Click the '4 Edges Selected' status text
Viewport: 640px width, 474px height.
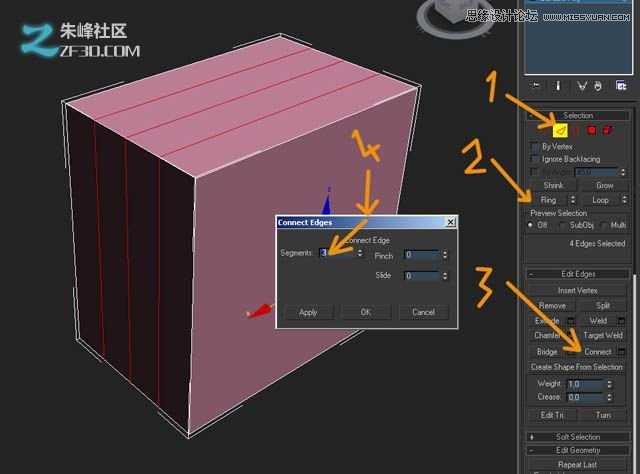point(597,244)
